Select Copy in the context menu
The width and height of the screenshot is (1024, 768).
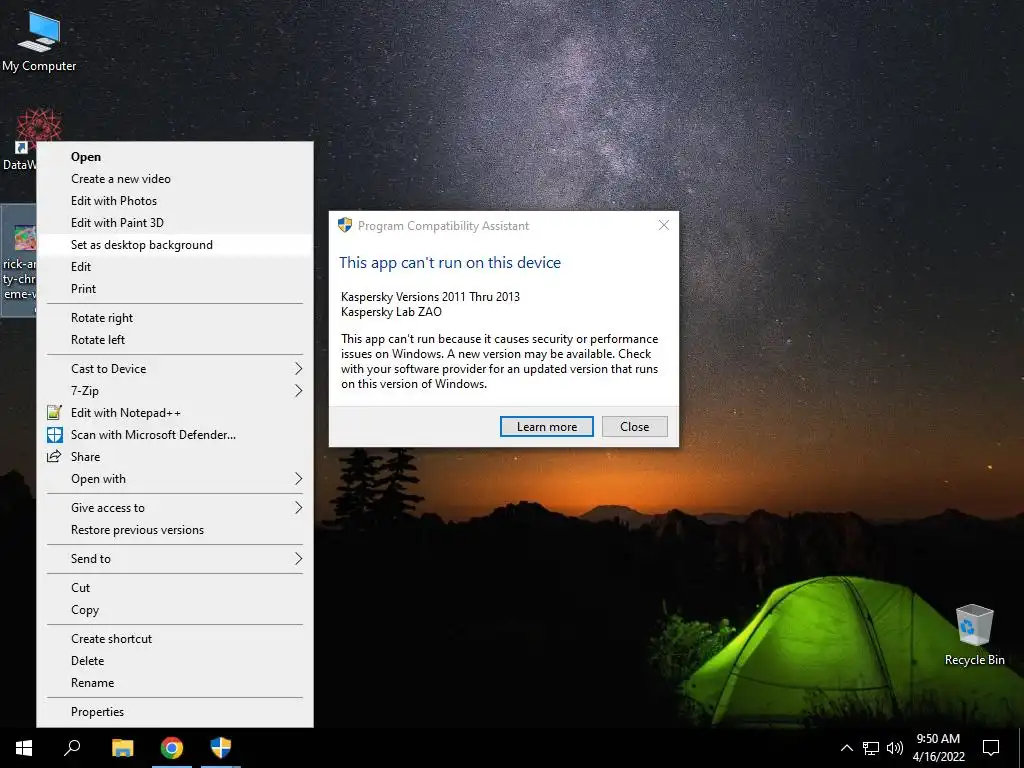[x=175, y=610]
